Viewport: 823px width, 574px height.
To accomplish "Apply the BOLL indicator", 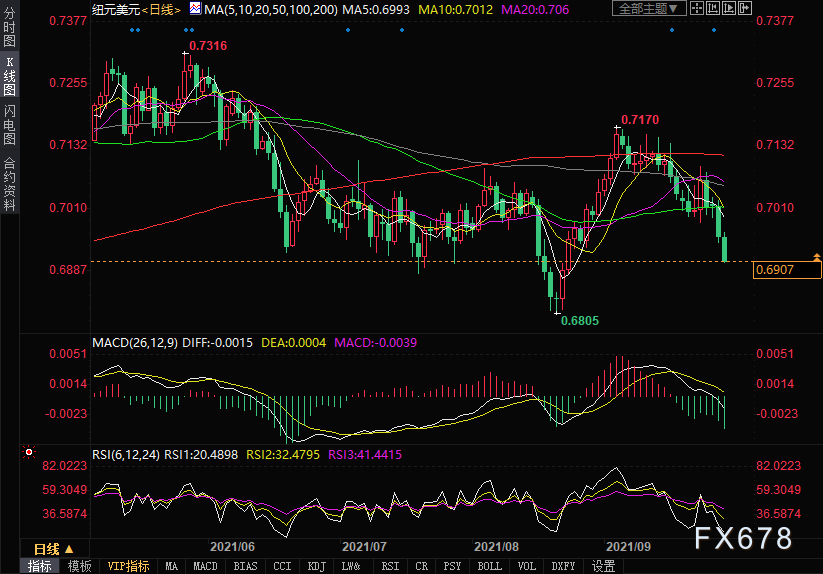I will [490, 566].
